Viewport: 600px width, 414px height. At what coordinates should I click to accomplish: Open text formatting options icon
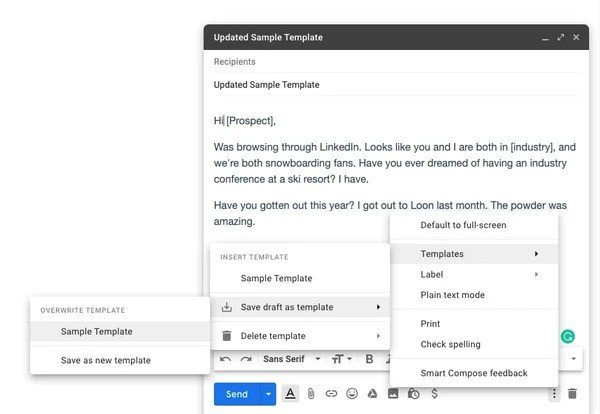[291, 394]
